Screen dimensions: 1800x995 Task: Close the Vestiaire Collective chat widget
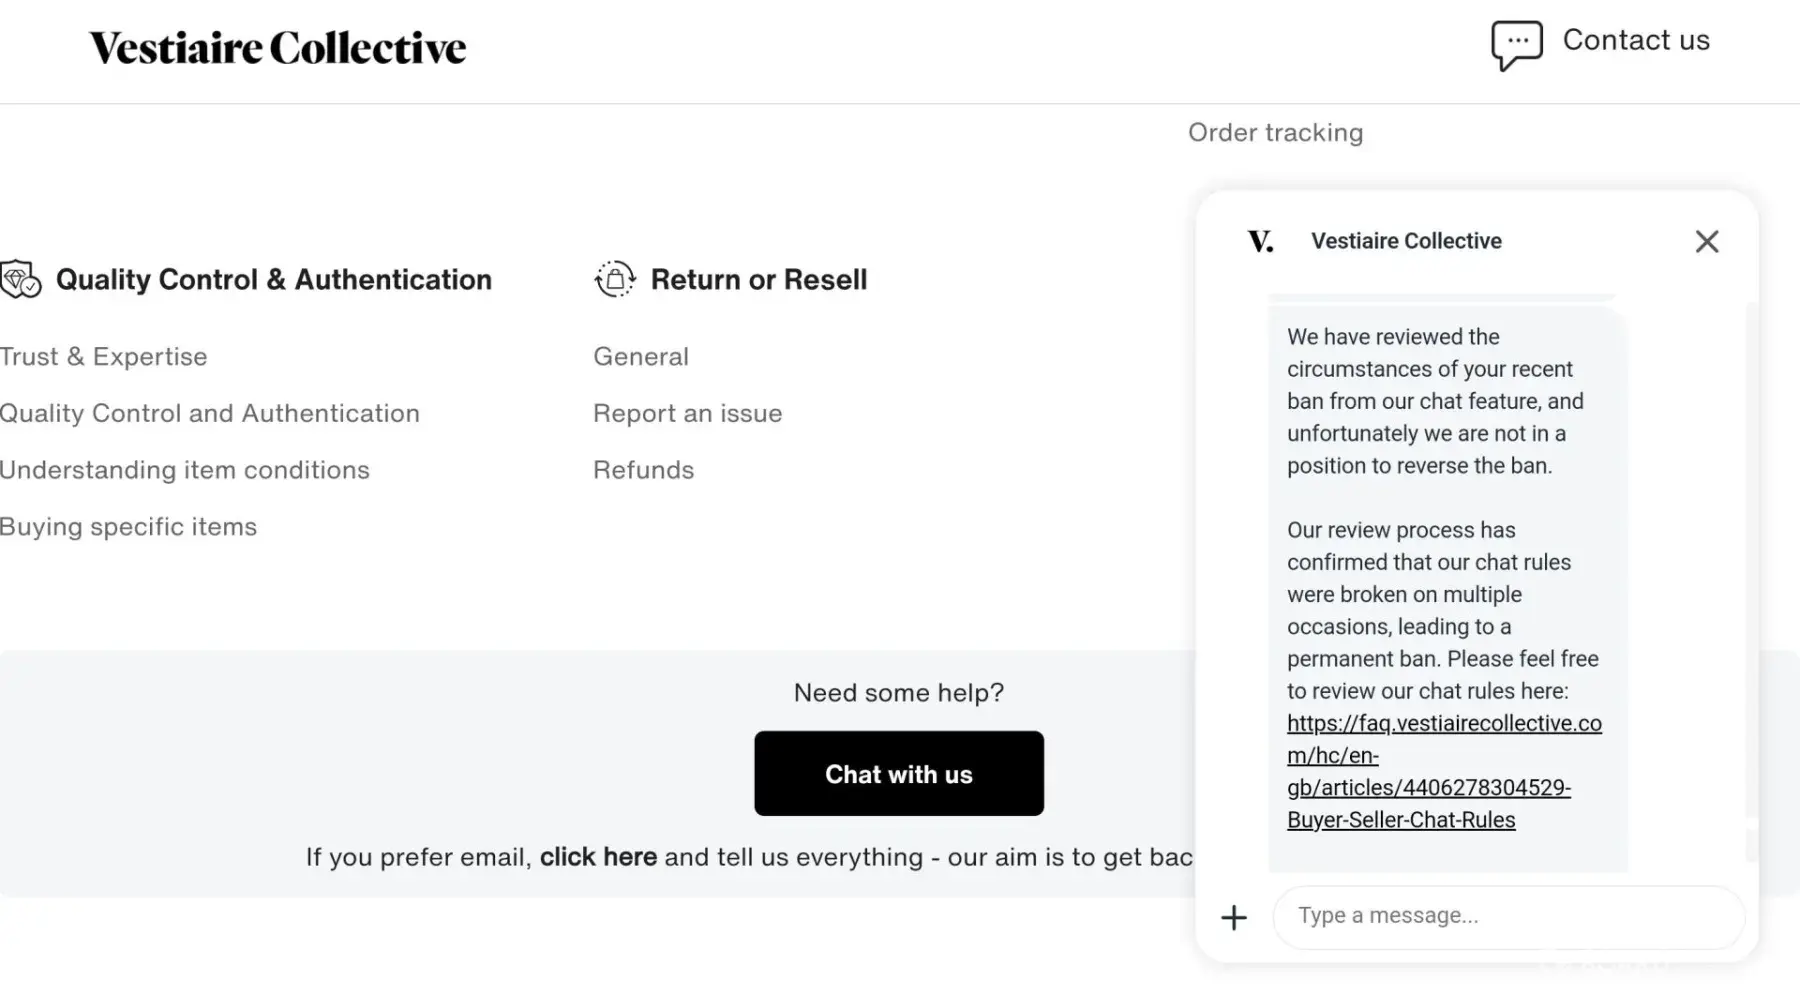[x=1706, y=241]
